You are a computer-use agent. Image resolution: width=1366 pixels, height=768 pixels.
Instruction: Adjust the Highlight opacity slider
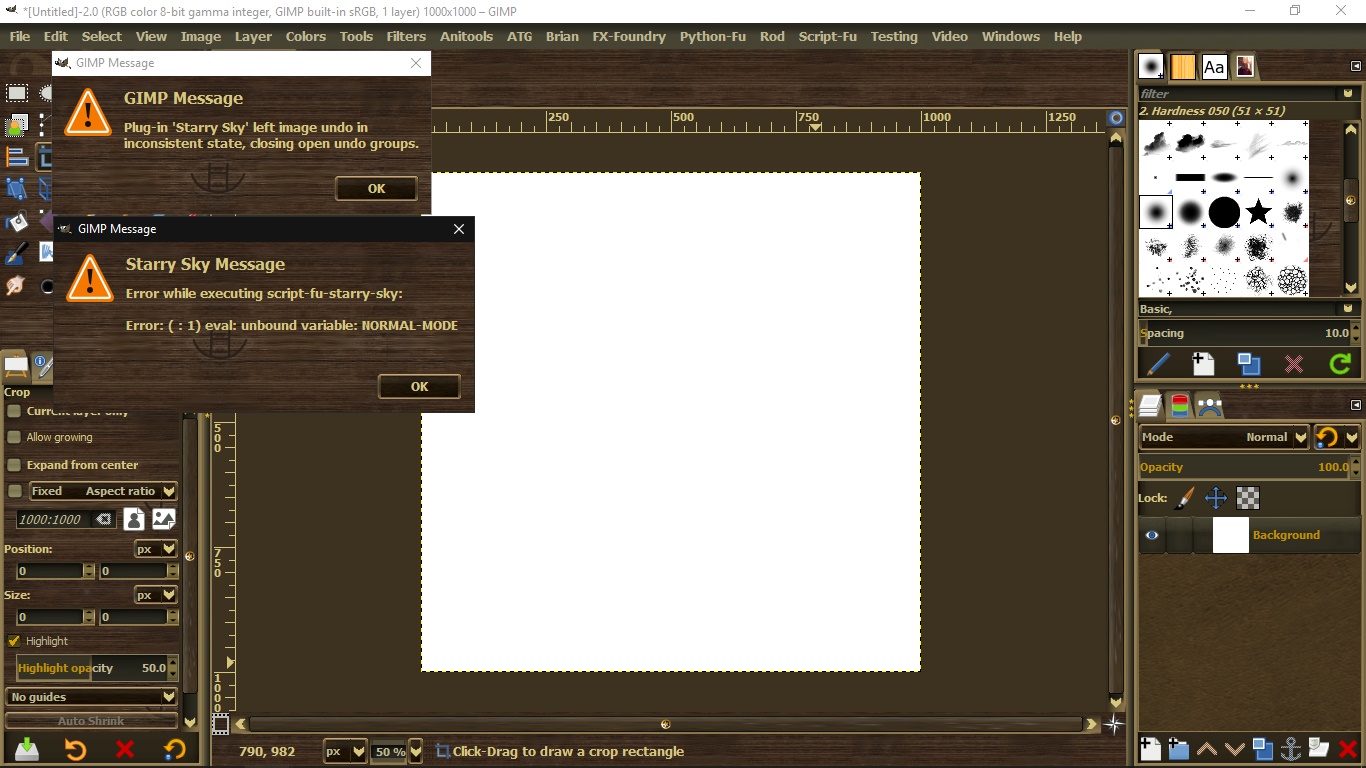click(x=91, y=668)
